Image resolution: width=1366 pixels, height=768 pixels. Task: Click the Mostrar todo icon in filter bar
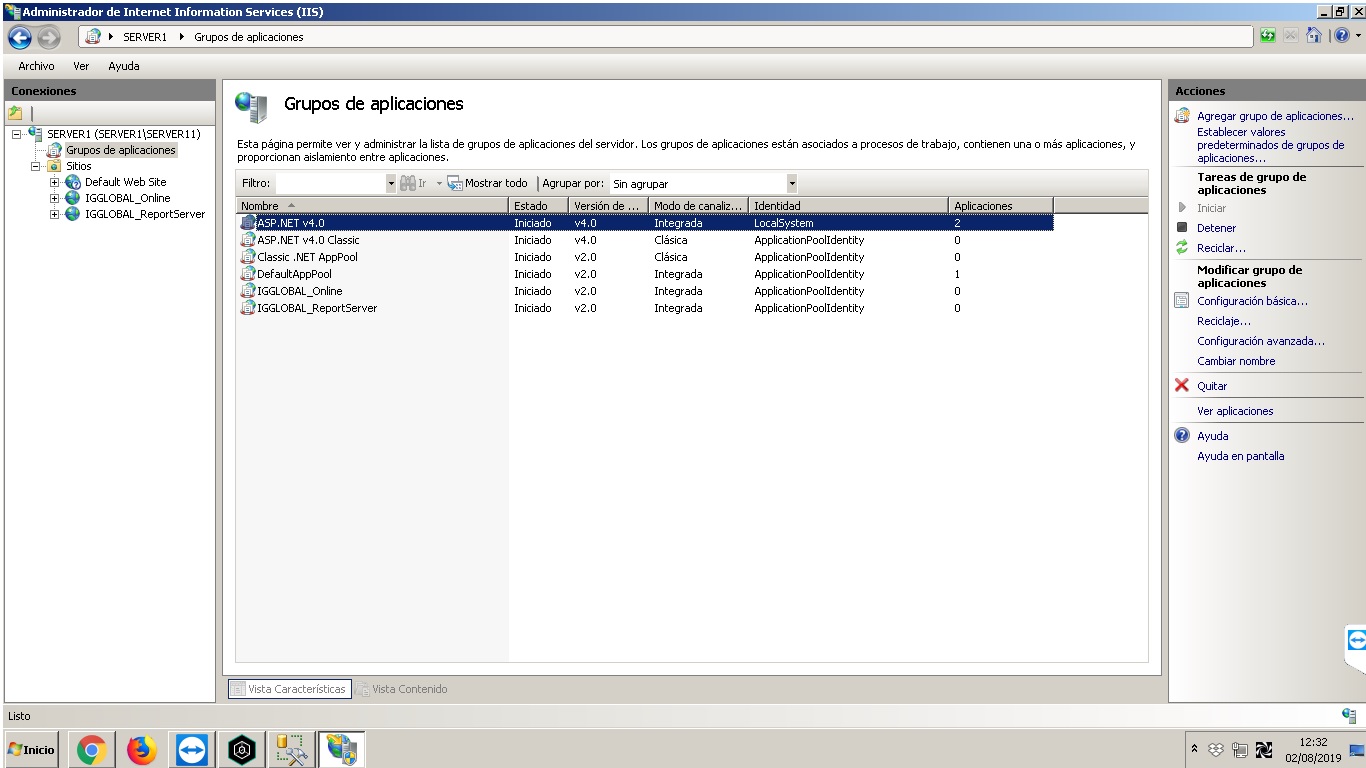(455, 183)
